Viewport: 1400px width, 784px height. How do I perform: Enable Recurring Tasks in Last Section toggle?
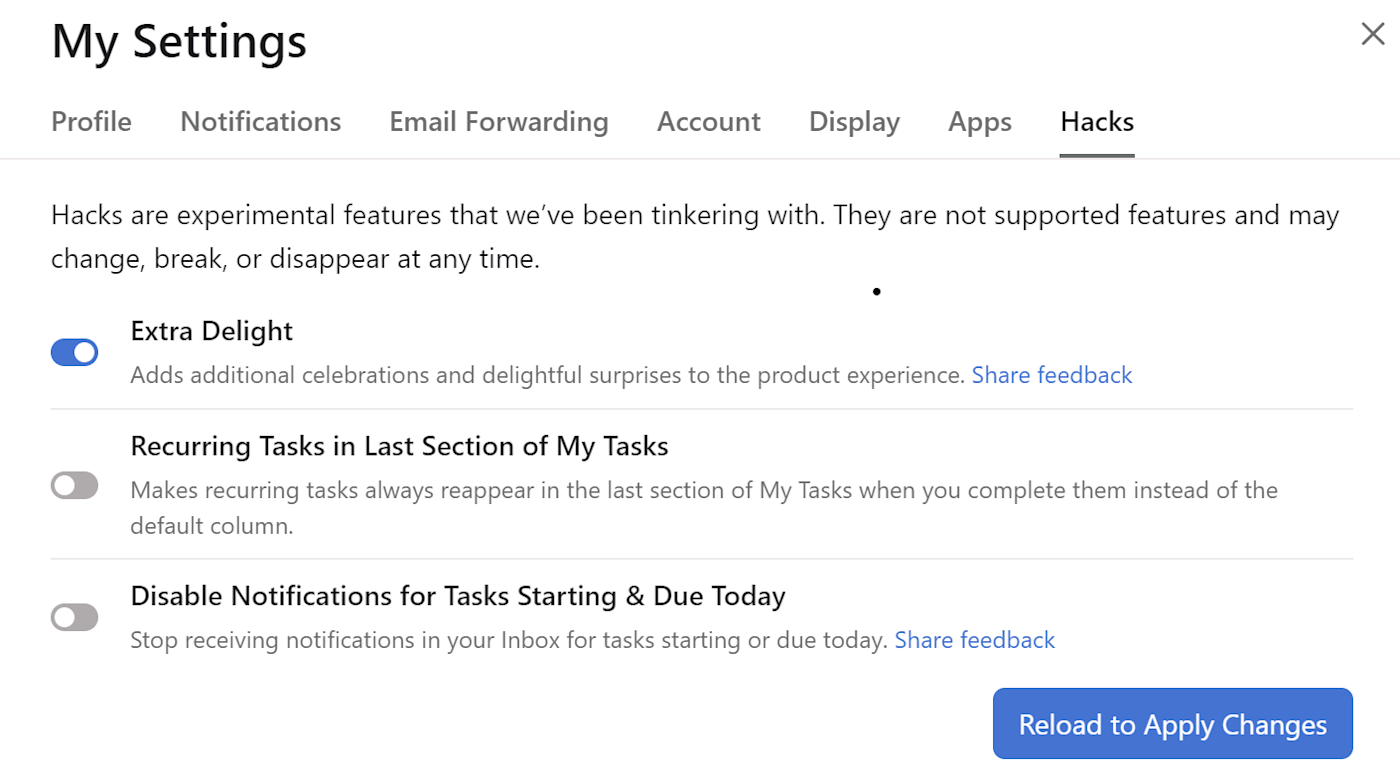tap(75, 486)
